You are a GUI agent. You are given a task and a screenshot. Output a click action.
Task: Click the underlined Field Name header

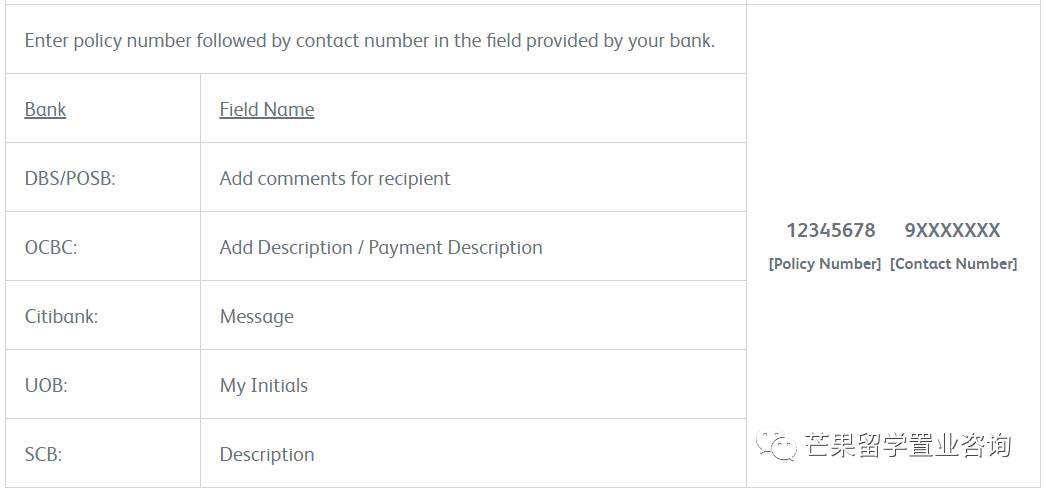(266, 110)
